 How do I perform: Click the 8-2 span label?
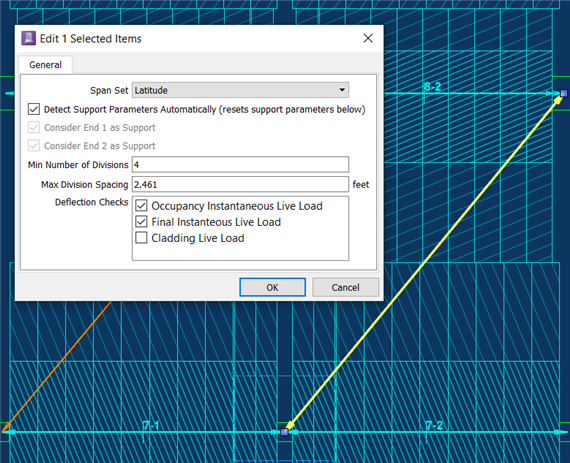(432, 86)
